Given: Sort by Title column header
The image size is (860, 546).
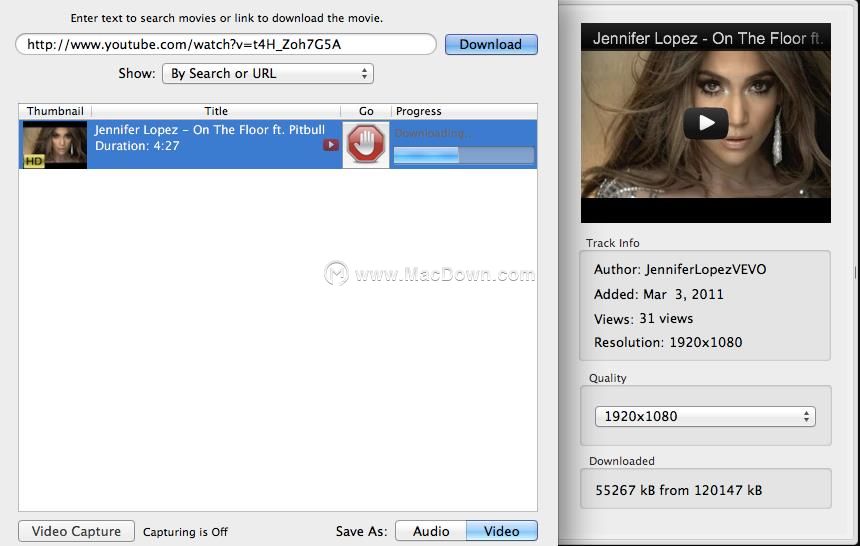Looking at the screenshot, I should pyautogui.click(x=216, y=111).
